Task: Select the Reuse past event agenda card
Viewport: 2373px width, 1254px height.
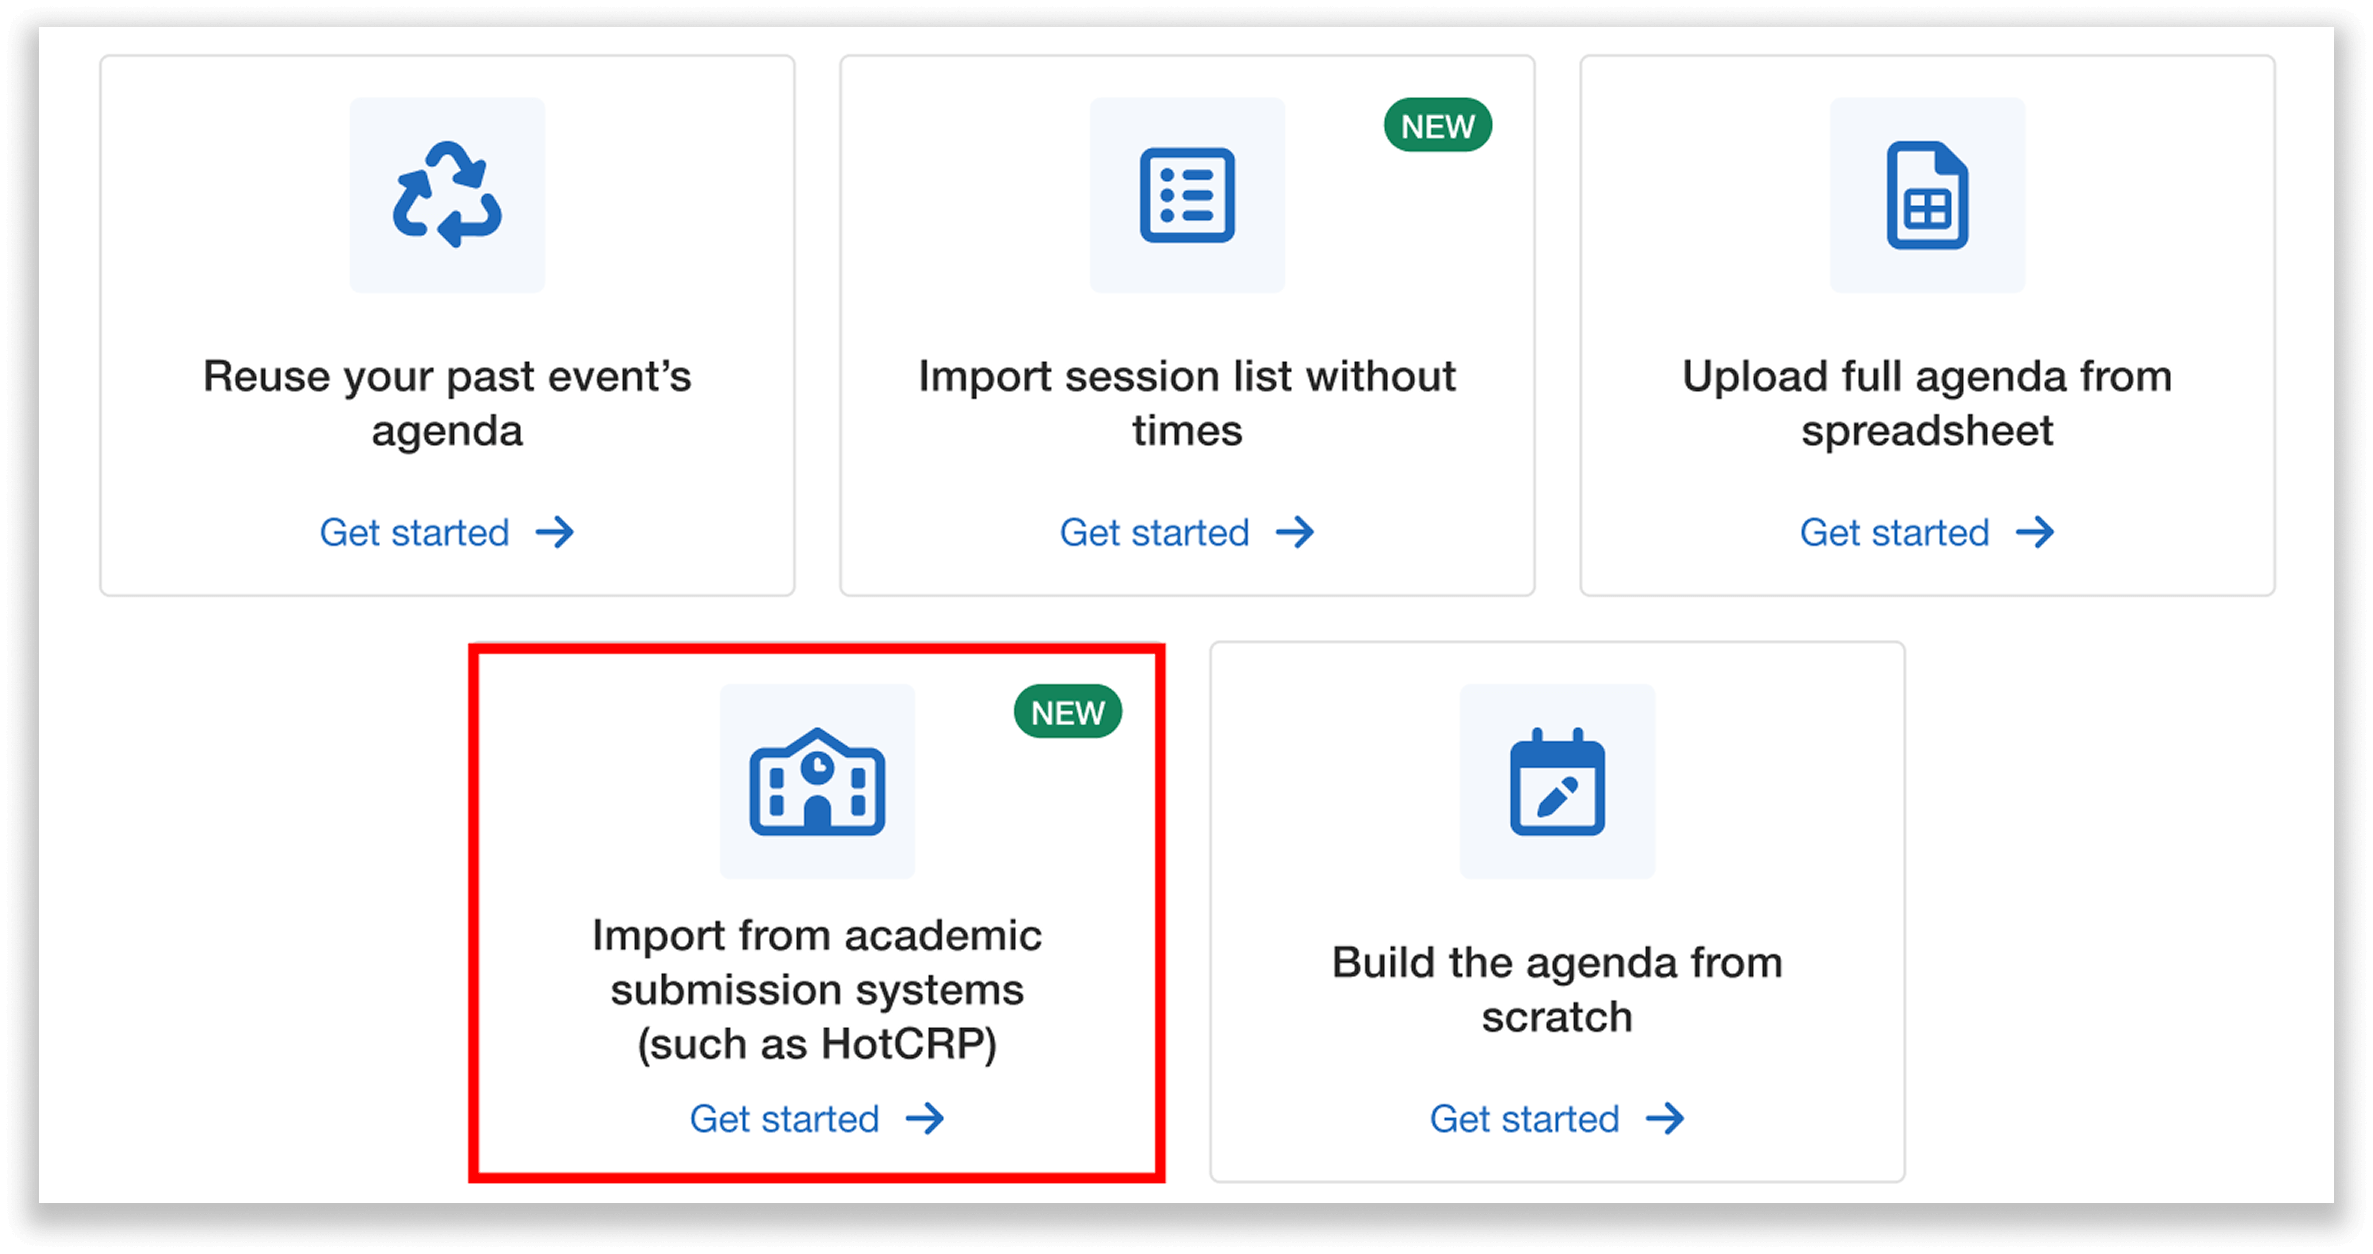Action: coord(446,325)
